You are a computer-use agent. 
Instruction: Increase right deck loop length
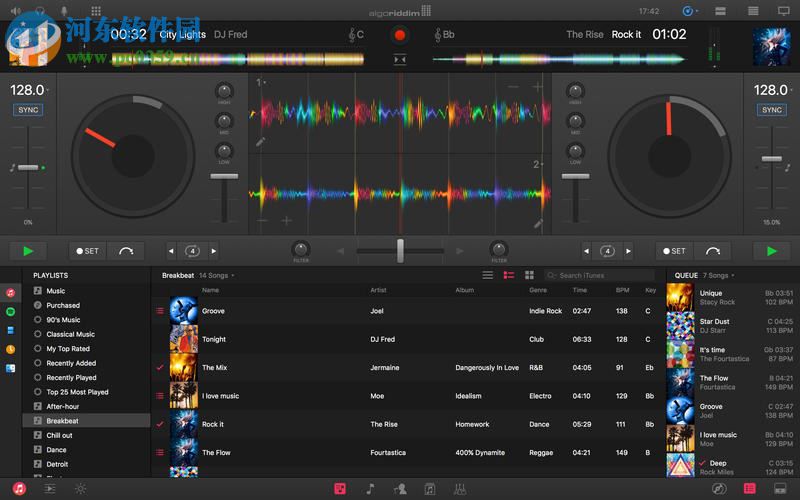[x=628, y=251]
